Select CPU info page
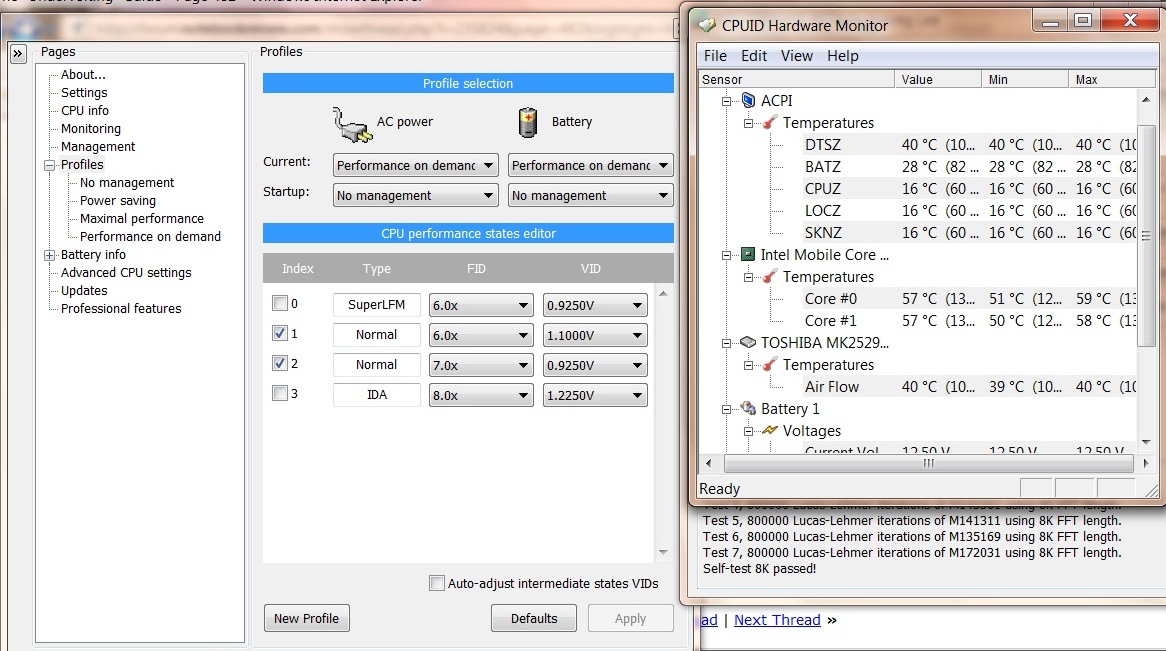The image size is (1166, 651). (85, 110)
